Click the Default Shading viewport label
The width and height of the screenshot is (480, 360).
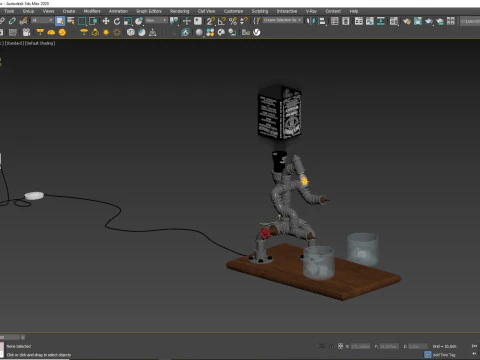pos(40,43)
